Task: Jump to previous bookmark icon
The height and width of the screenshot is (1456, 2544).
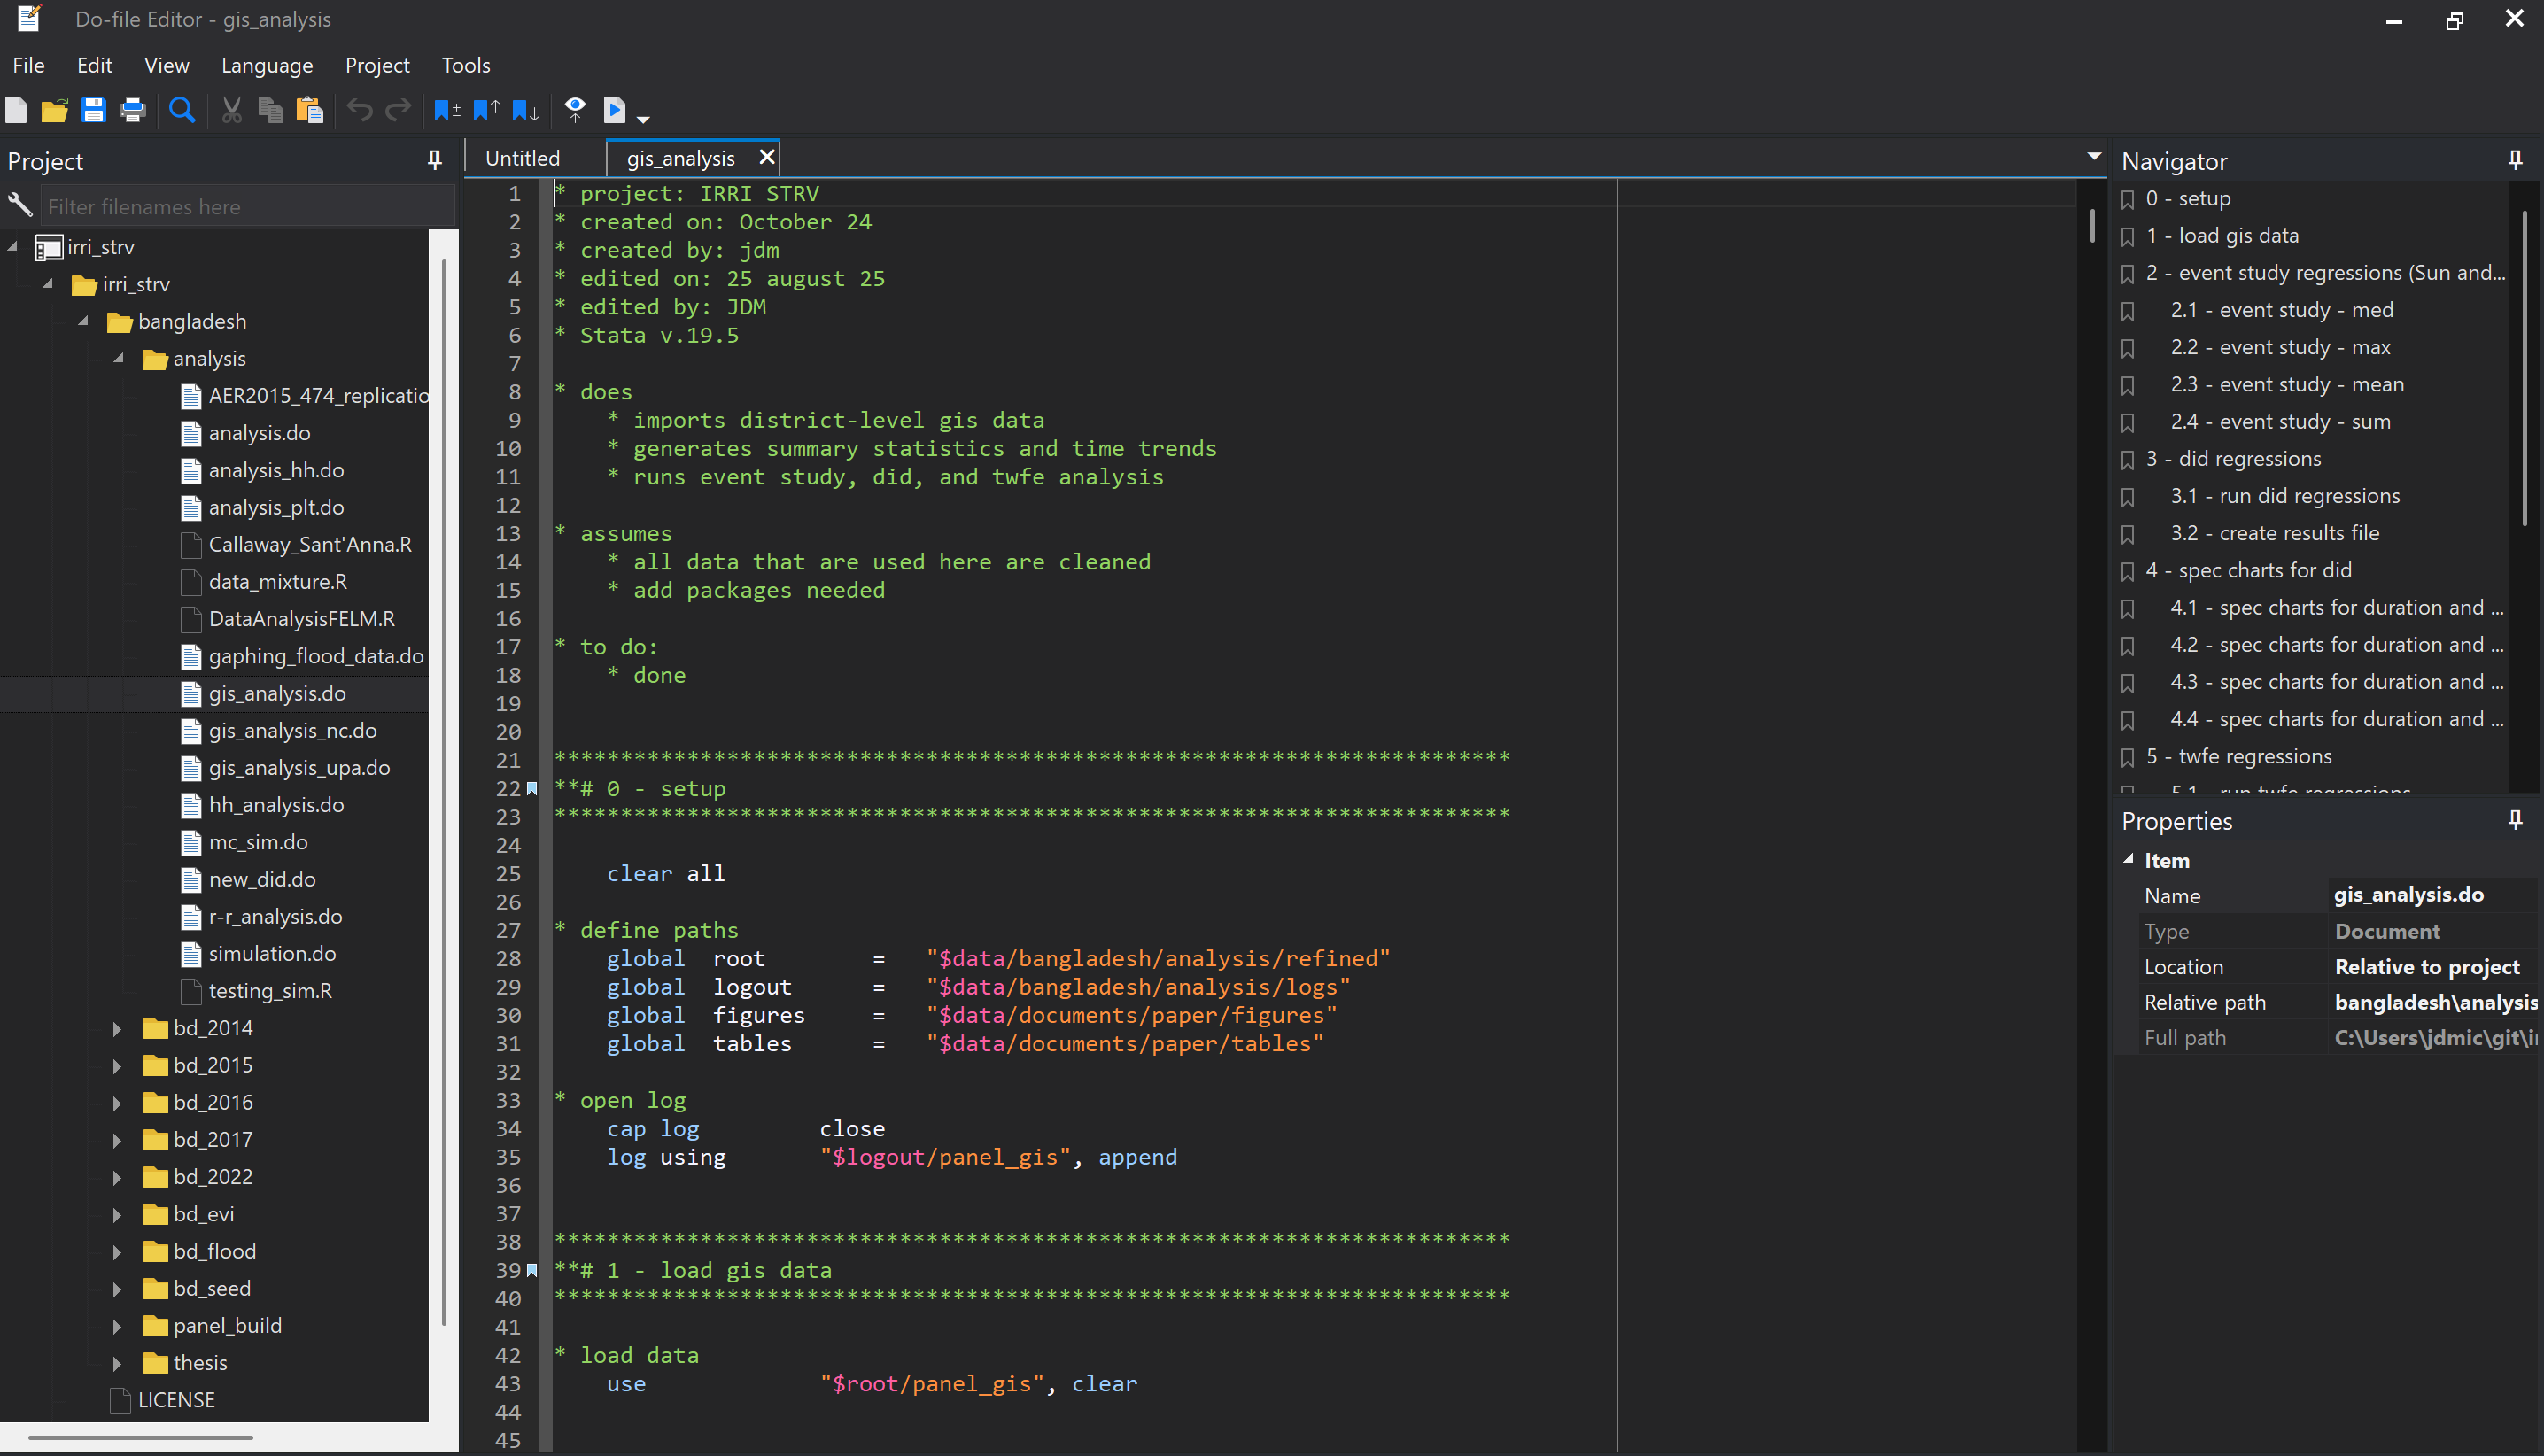Action: [487, 110]
